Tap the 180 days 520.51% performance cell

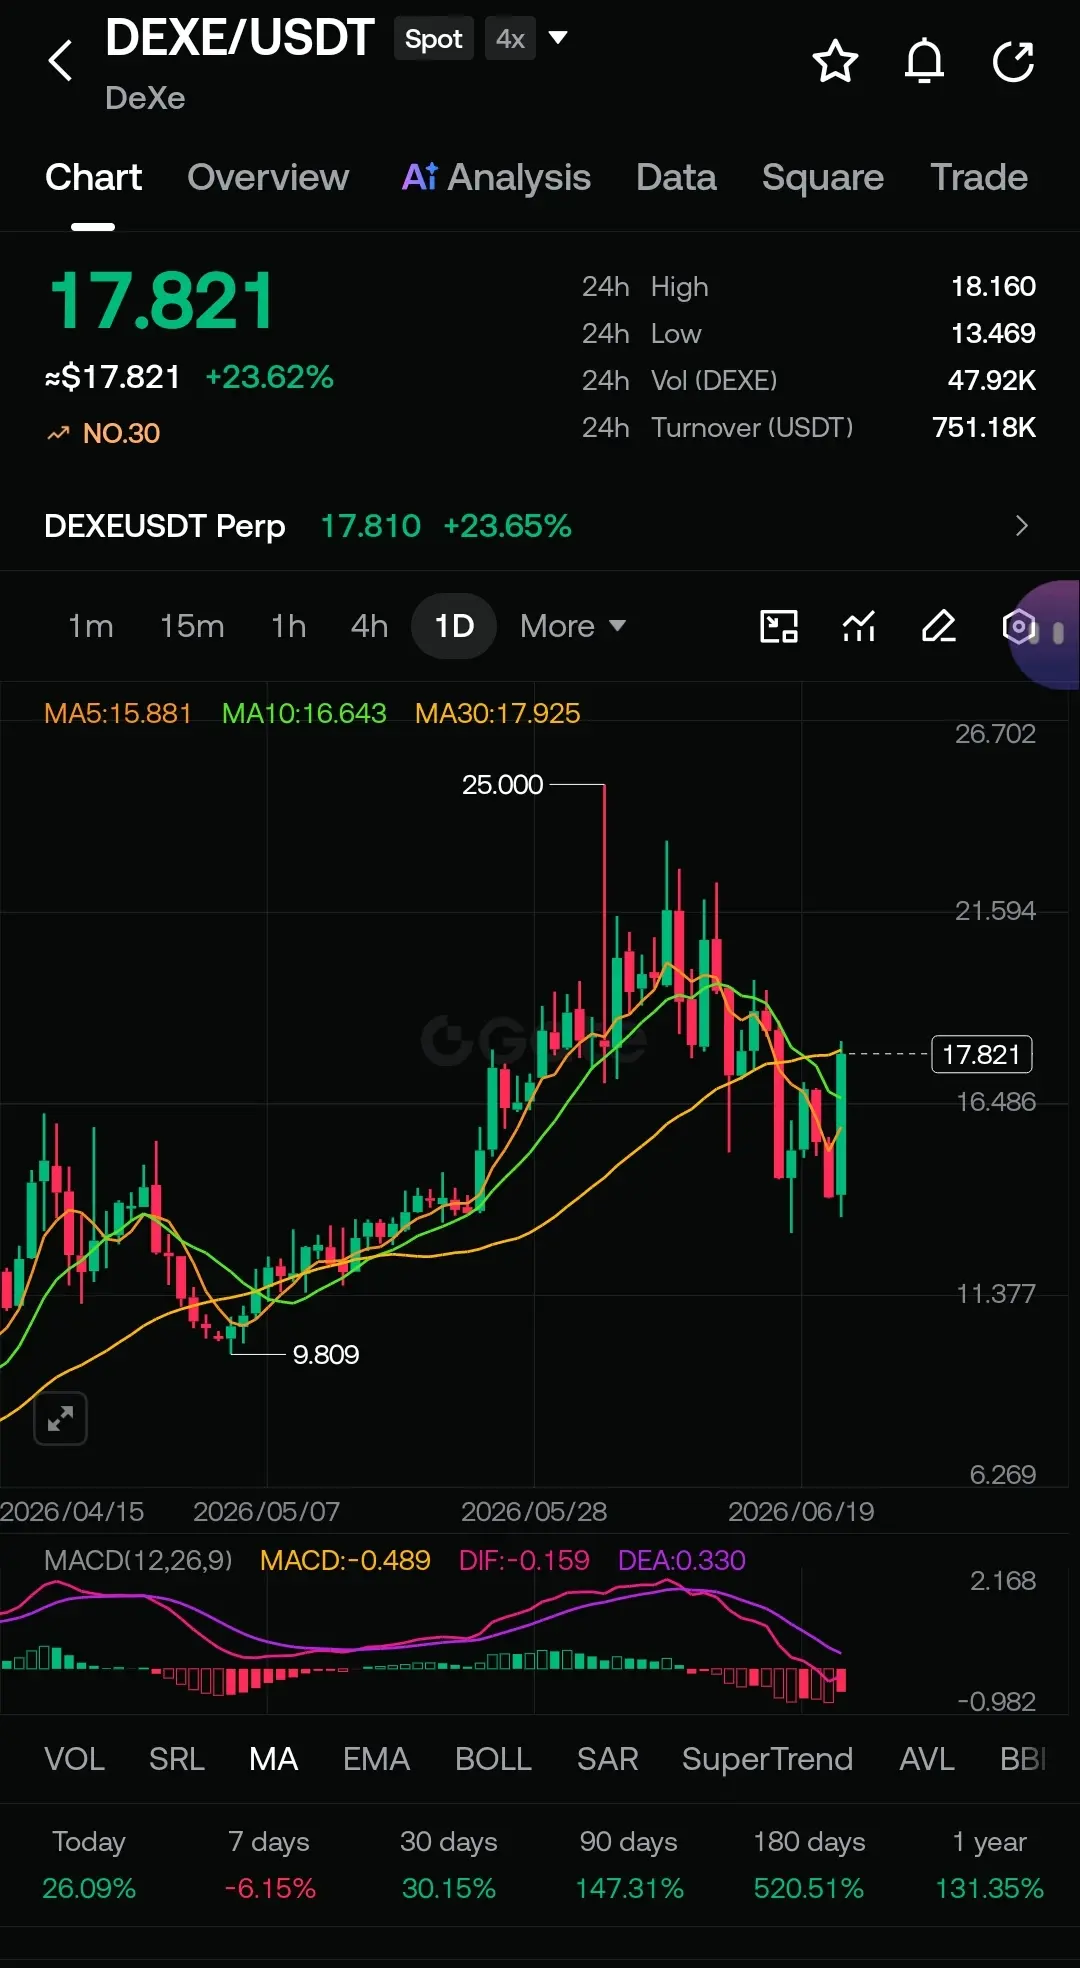[809, 1865]
